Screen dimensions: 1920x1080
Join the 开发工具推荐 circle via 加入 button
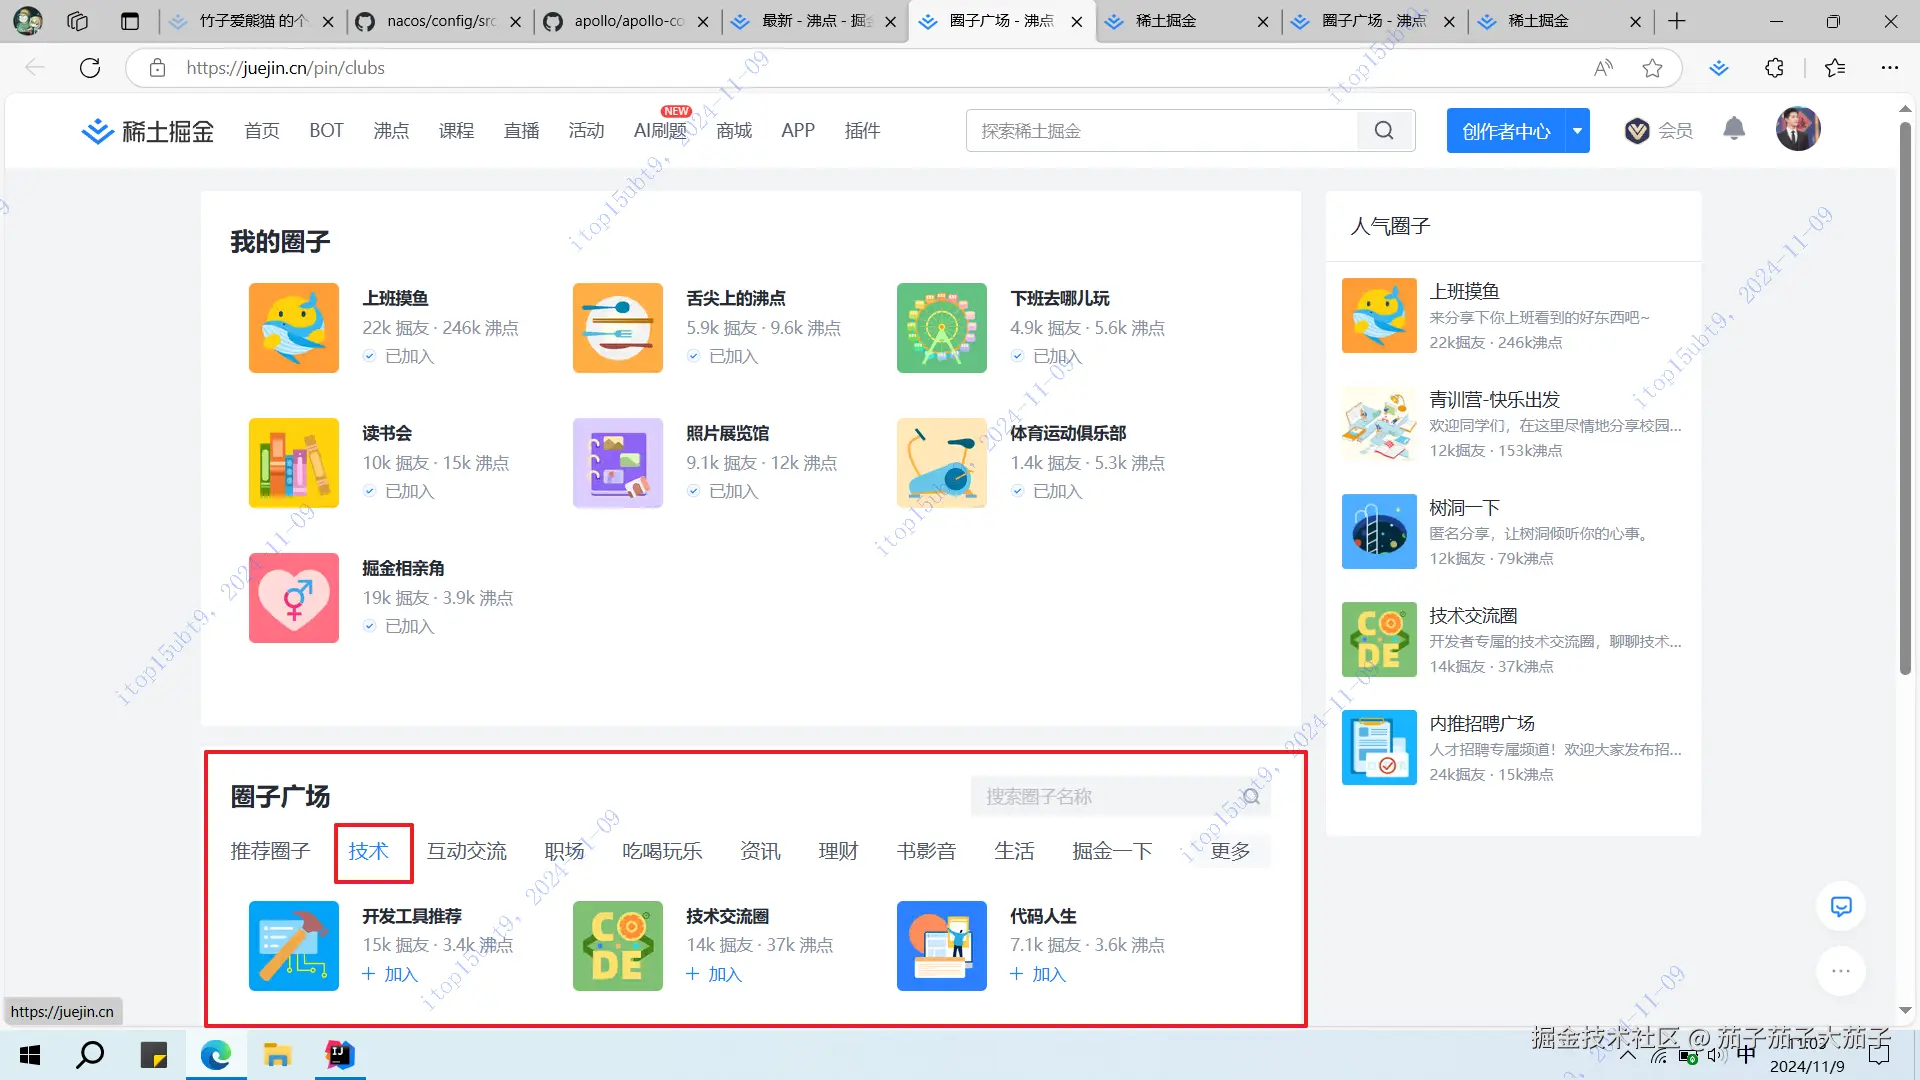tap(389, 974)
